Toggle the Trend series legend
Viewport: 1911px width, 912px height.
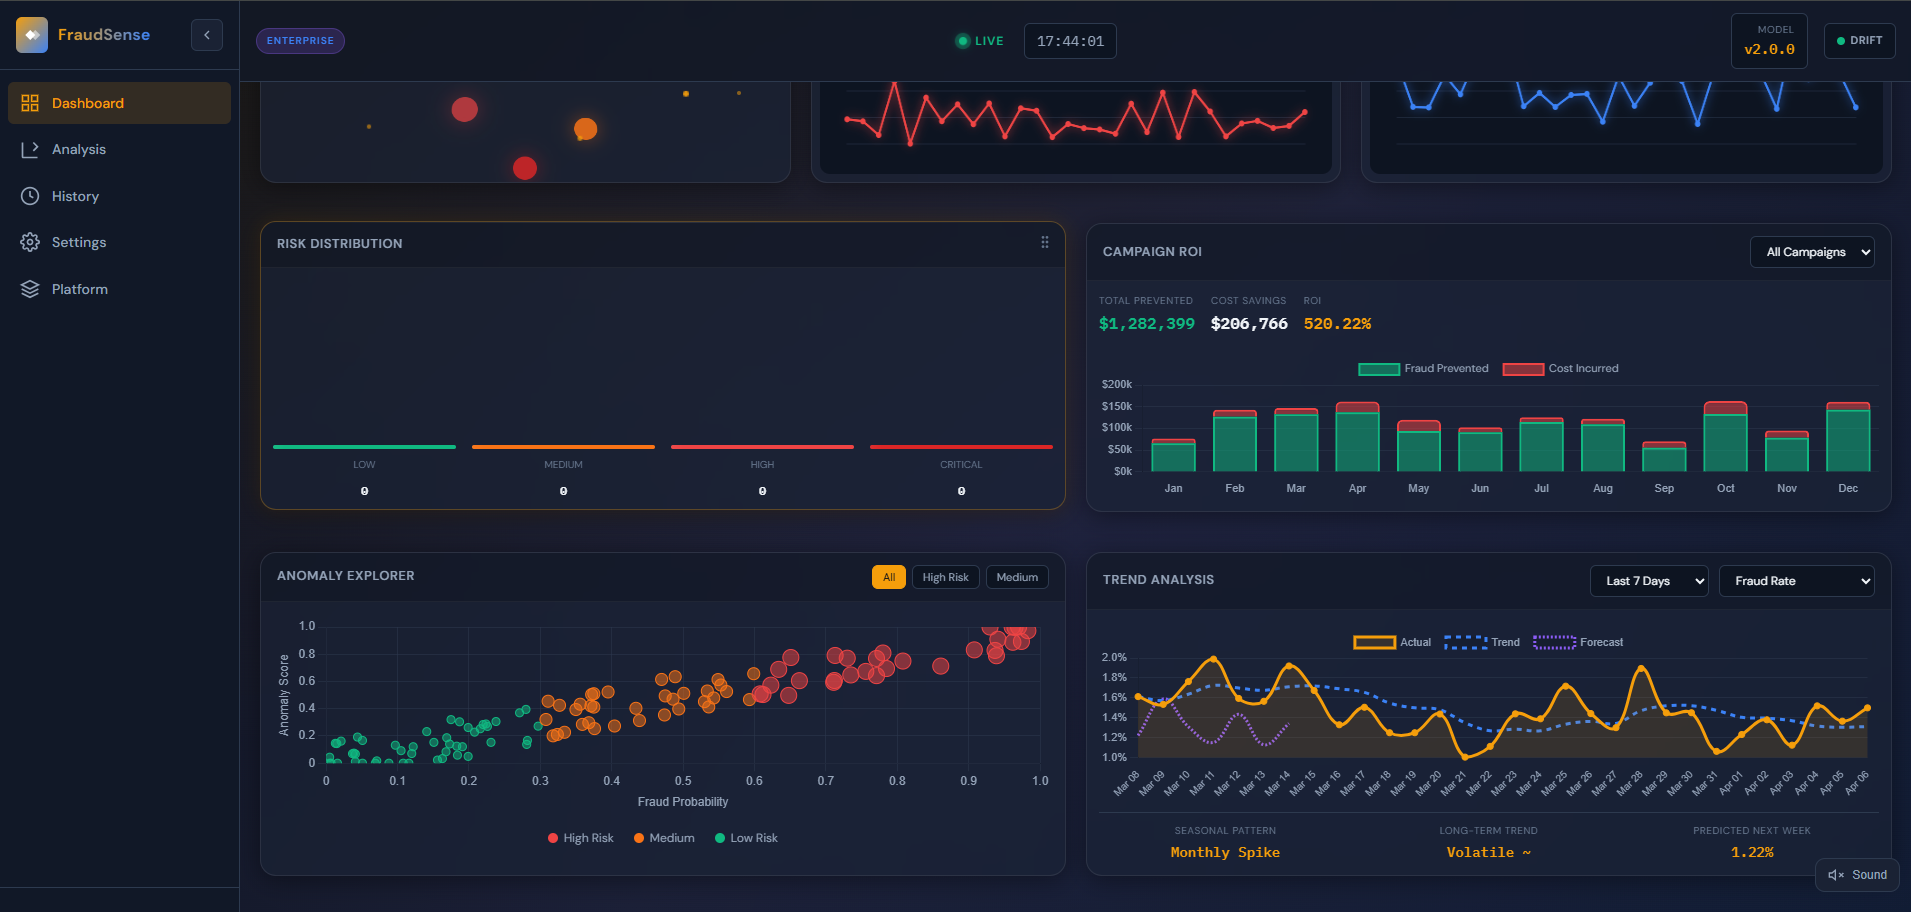click(1482, 642)
